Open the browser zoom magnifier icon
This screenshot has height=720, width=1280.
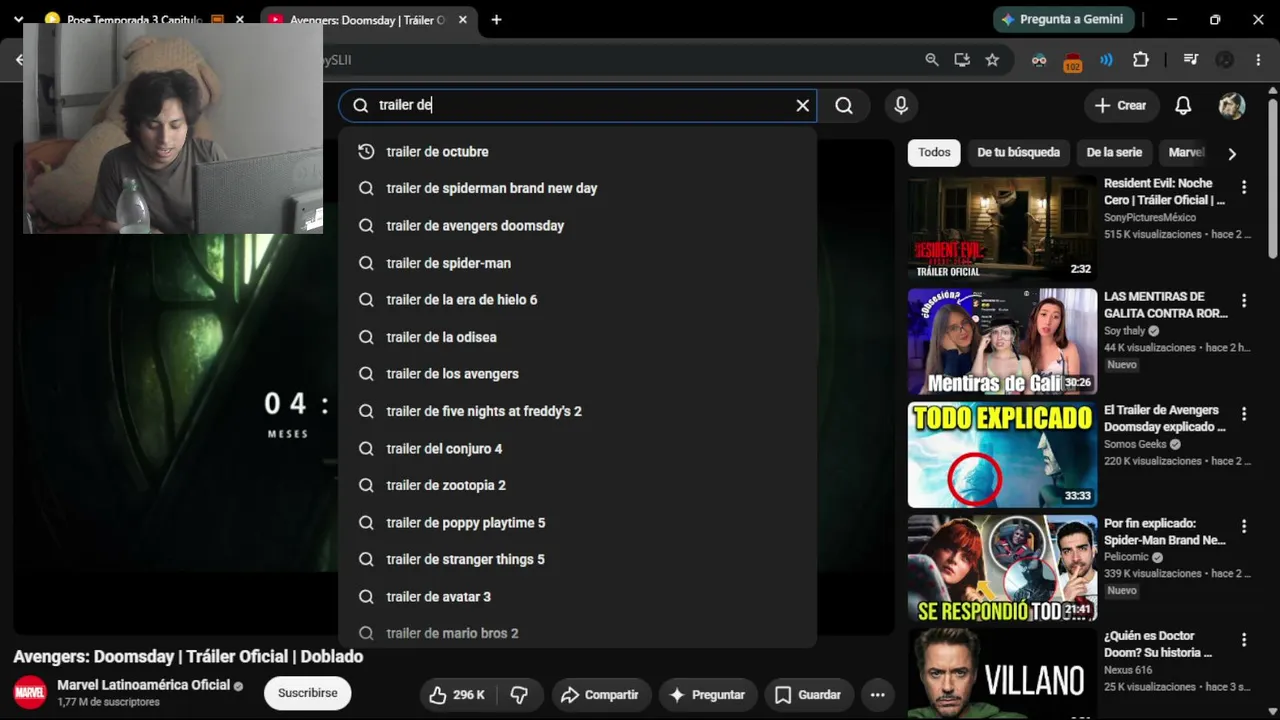point(932,60)
